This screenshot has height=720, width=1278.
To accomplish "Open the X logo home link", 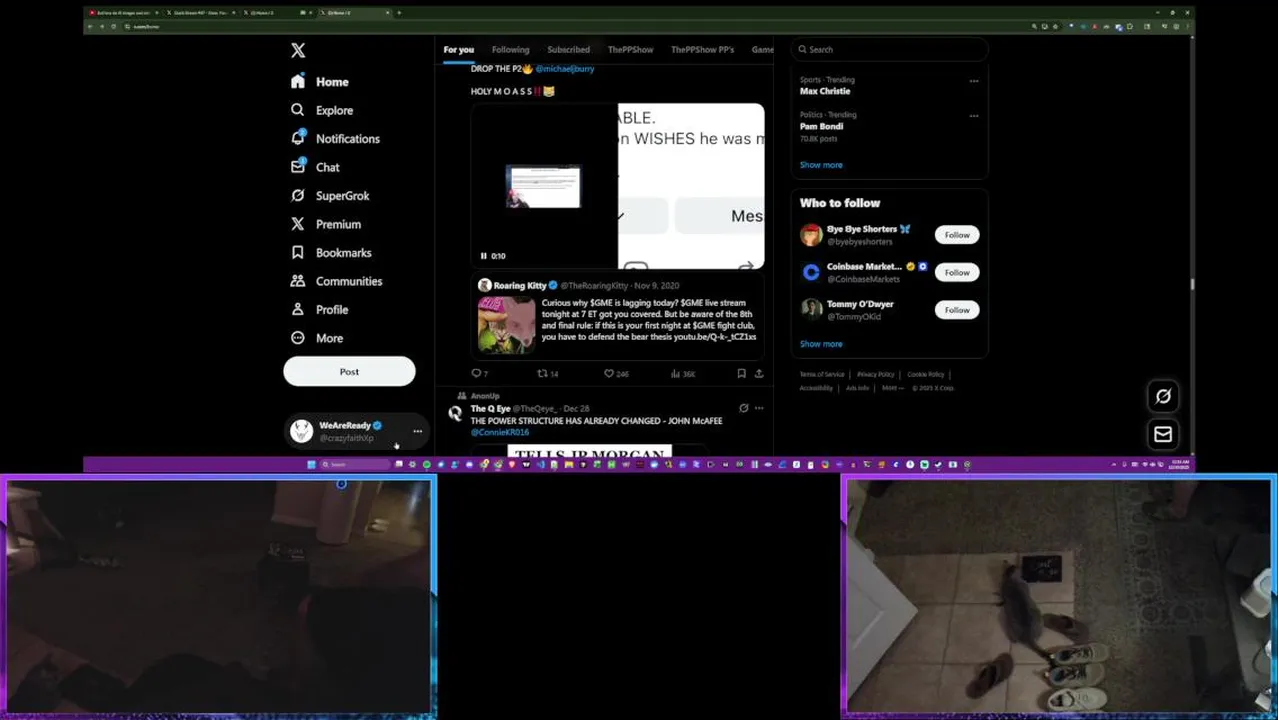I will [x=298, y=50].
